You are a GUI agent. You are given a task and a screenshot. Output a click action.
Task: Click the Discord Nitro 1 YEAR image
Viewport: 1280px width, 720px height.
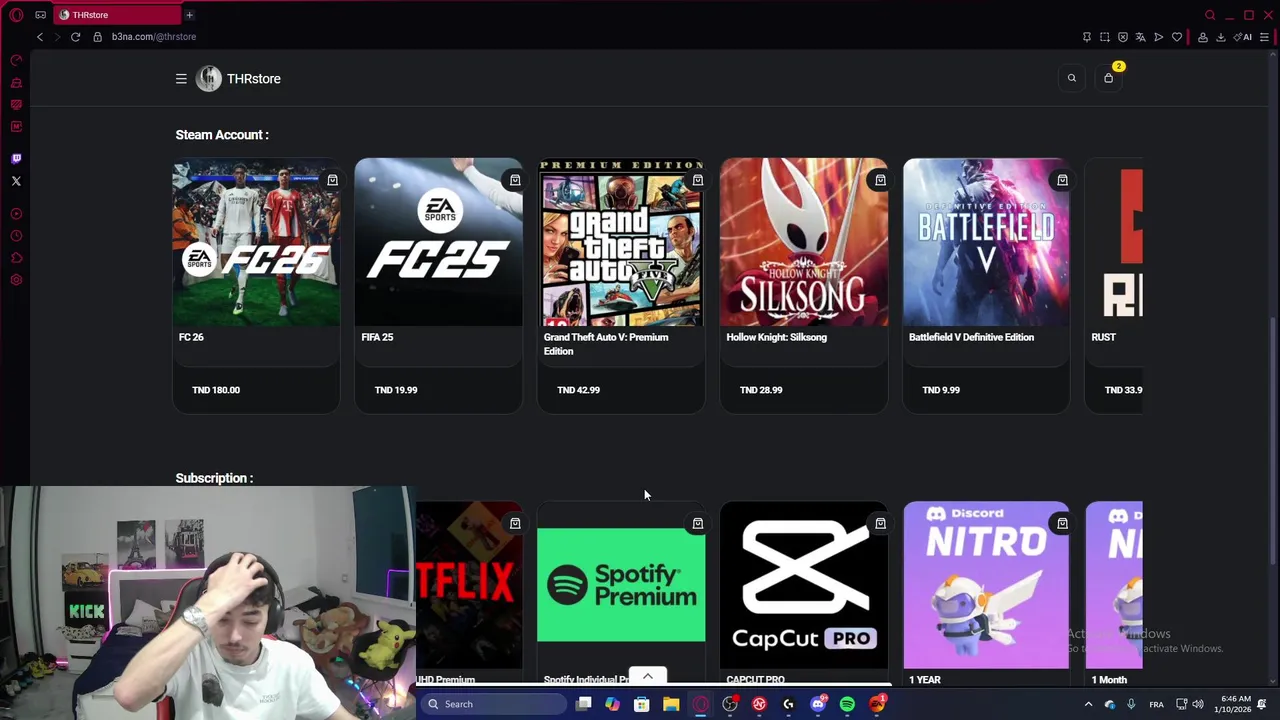[x=986, y=585]
